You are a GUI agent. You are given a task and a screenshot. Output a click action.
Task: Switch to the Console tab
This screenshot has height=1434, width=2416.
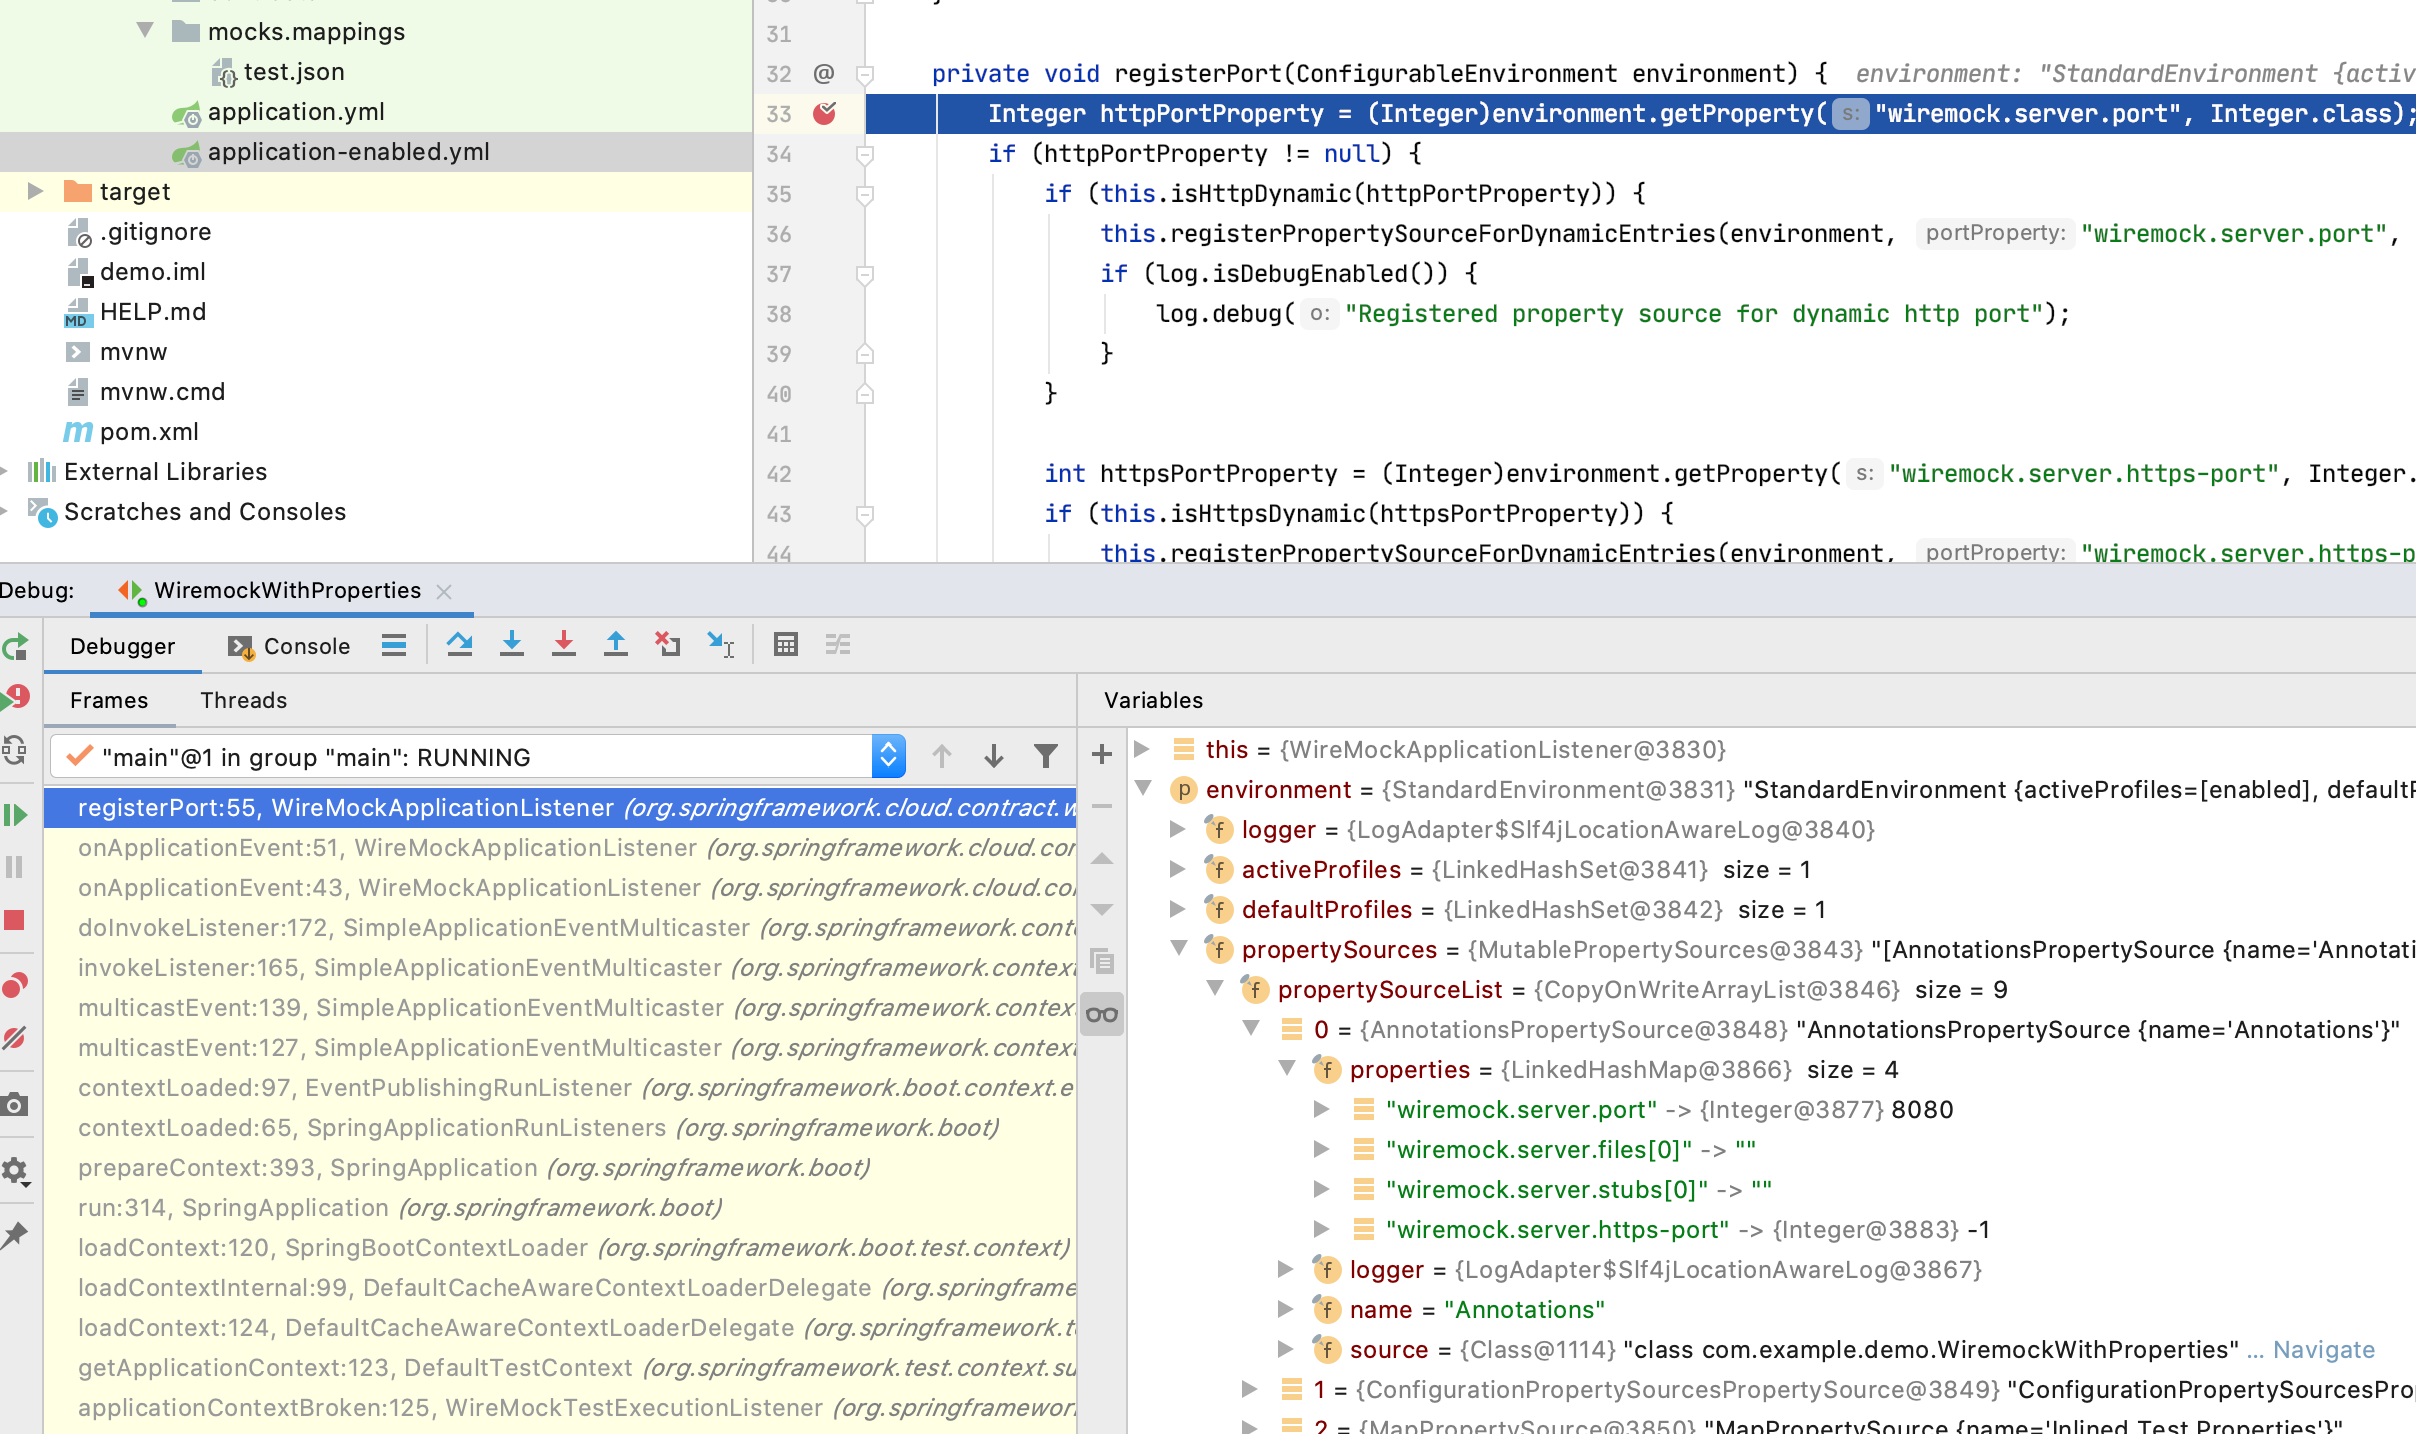click(305, 646)
